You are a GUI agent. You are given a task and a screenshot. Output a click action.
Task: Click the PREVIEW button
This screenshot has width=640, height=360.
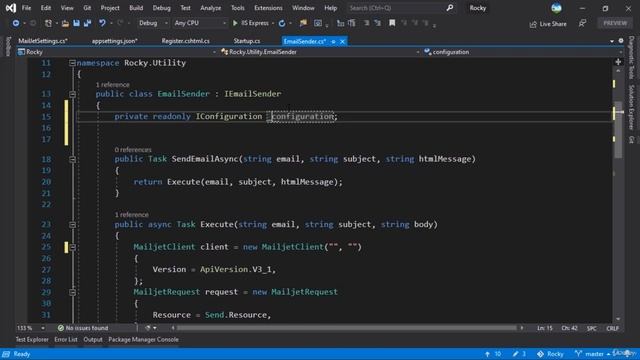coord(615,23)
